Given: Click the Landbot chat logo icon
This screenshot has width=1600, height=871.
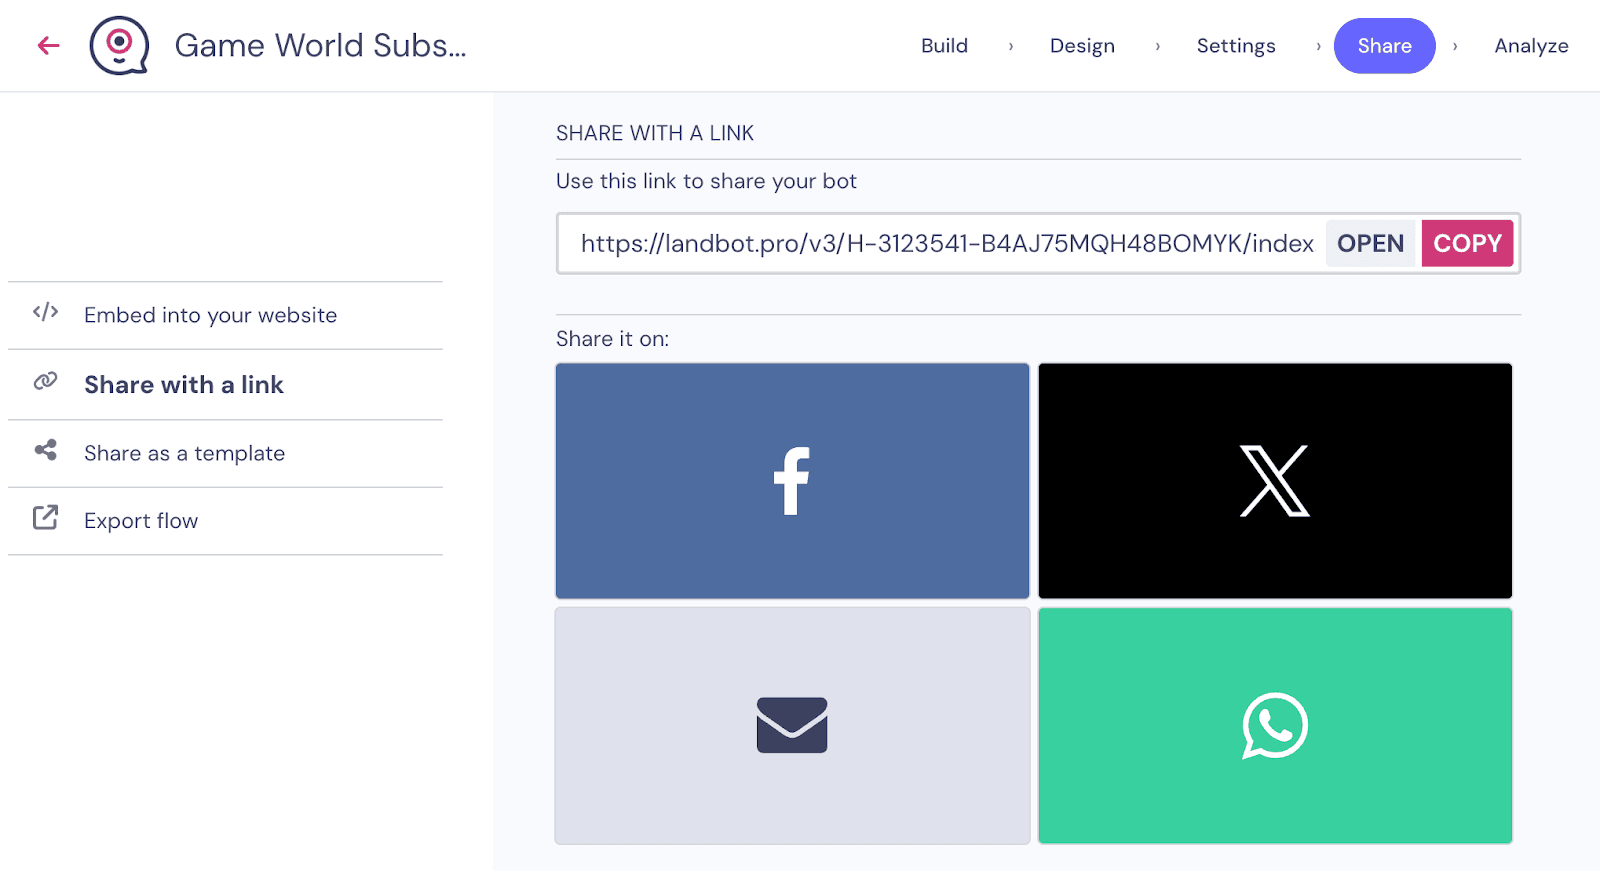Looking at the screenshot, I should pos(119,46).
